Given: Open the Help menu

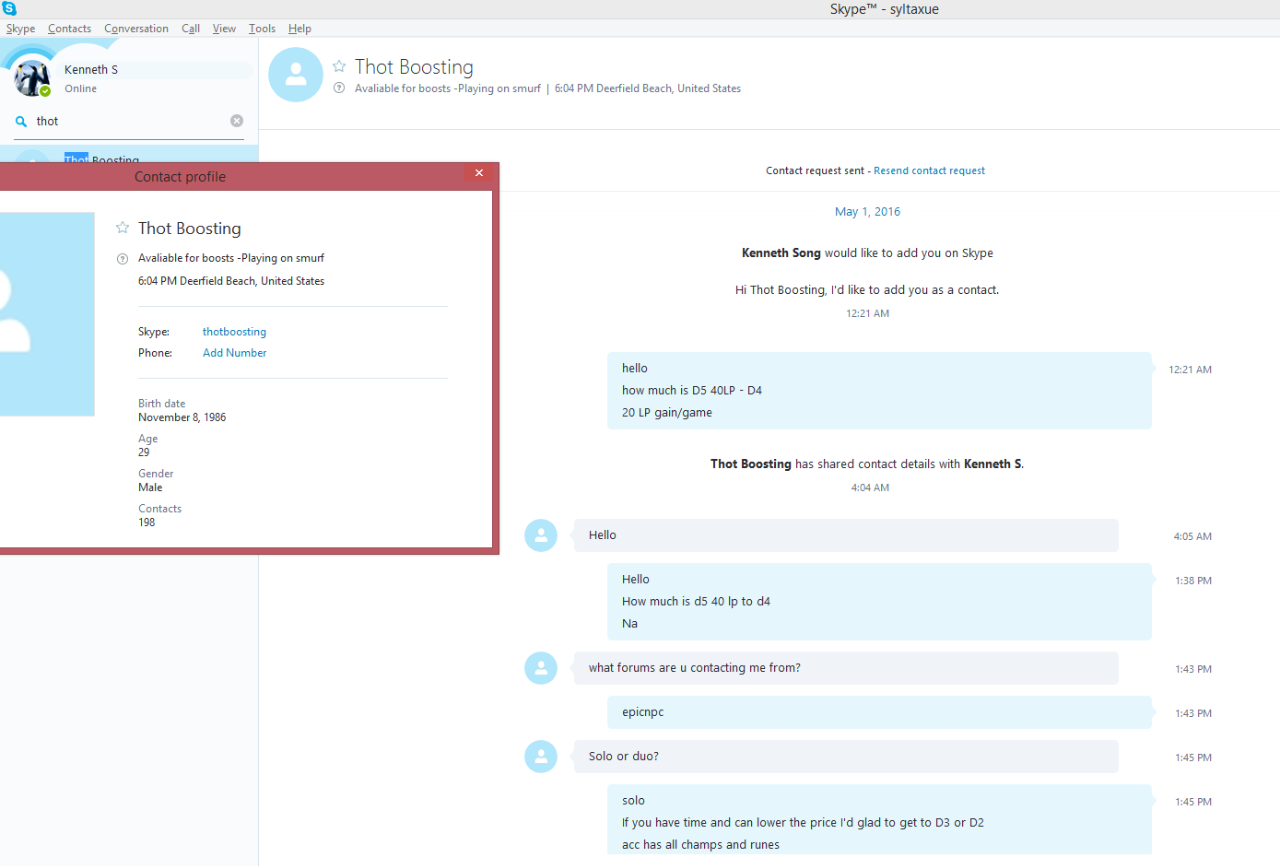Looking at the screenshot, I should pyautogui.click(x=299, y=29).
